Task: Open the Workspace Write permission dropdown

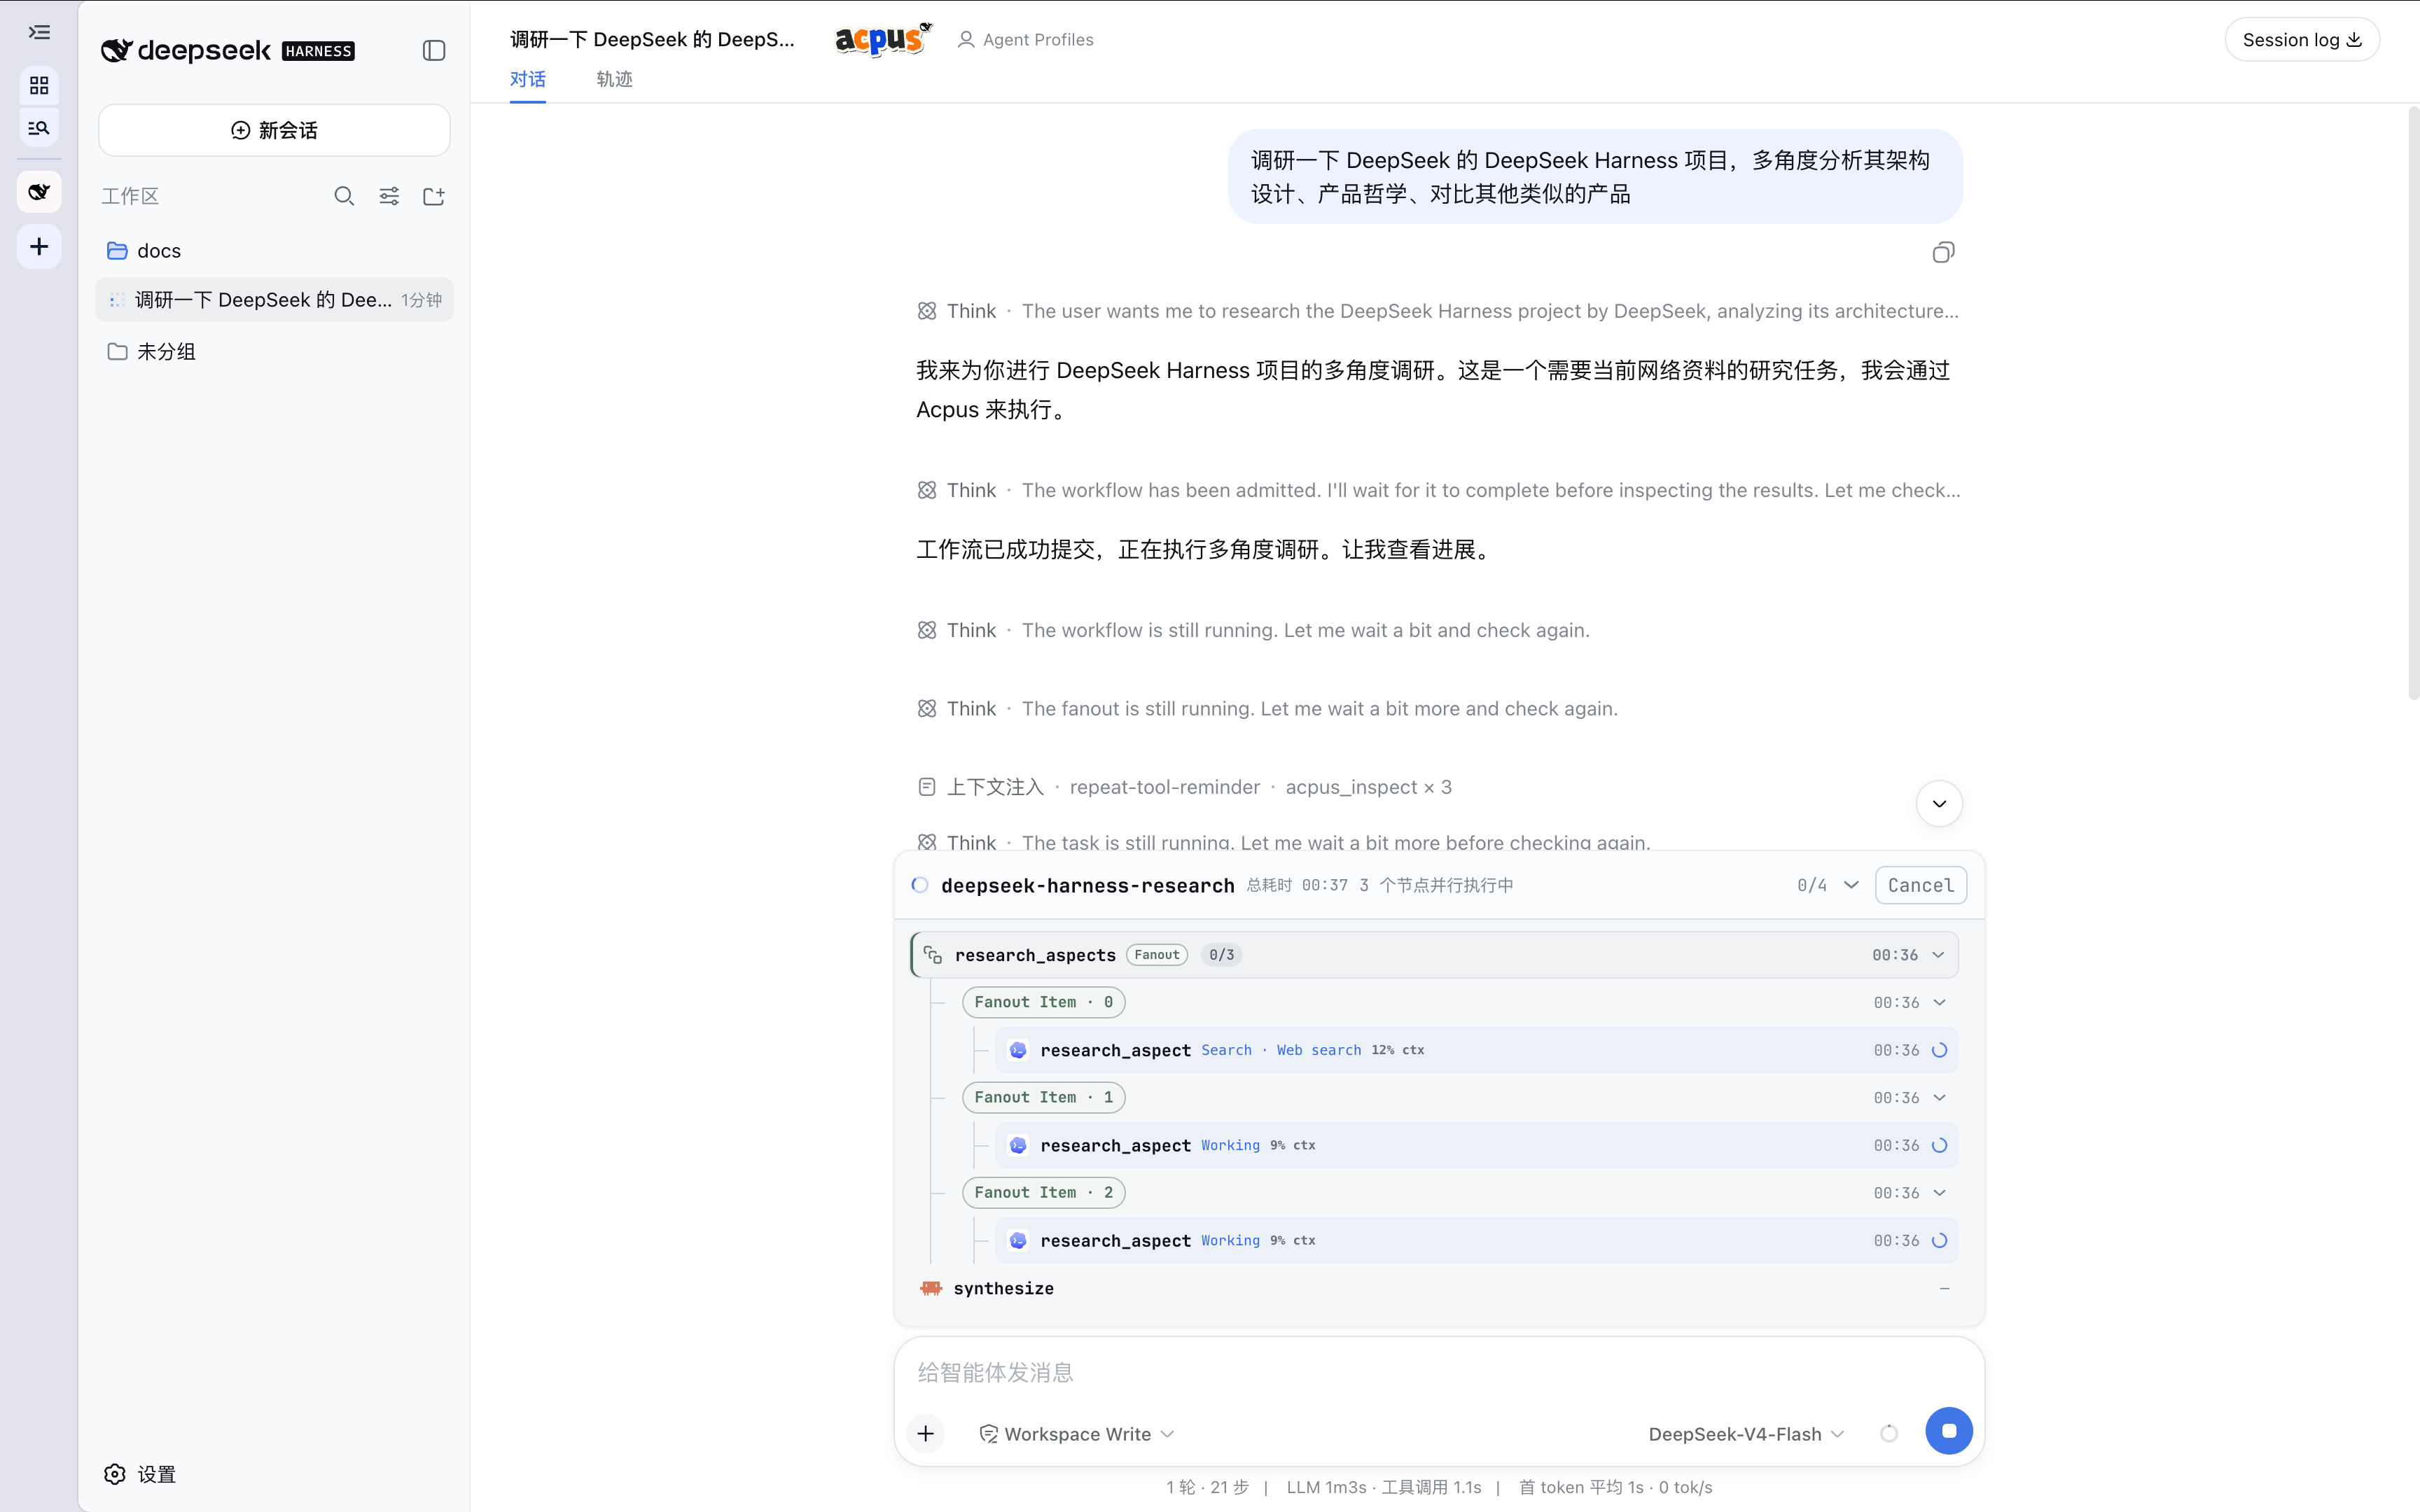Action: (1076, 1434)
